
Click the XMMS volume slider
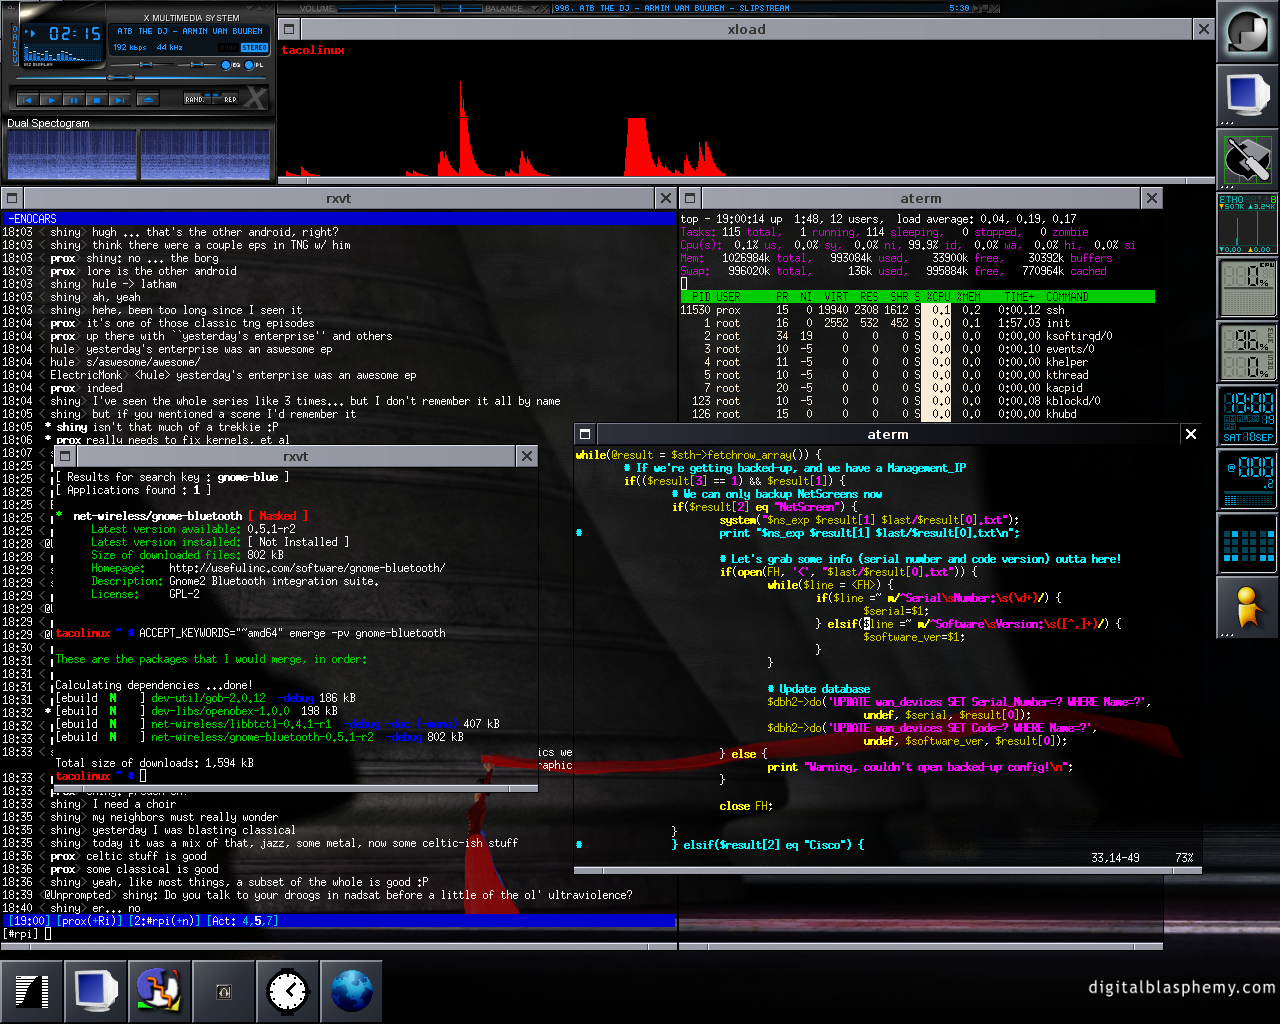coord(142,64)
